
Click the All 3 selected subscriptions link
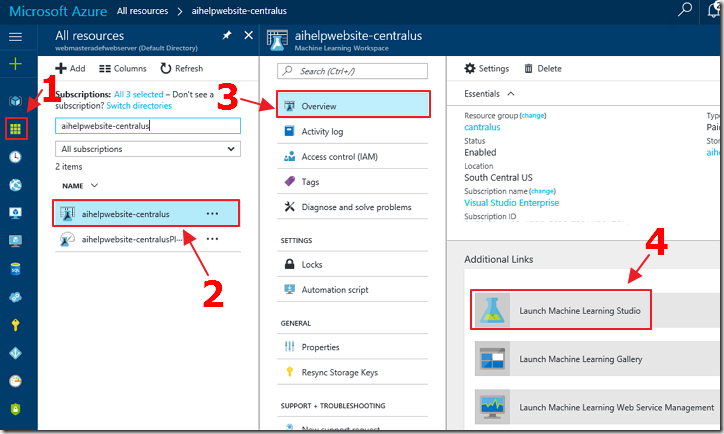point(139,94)
